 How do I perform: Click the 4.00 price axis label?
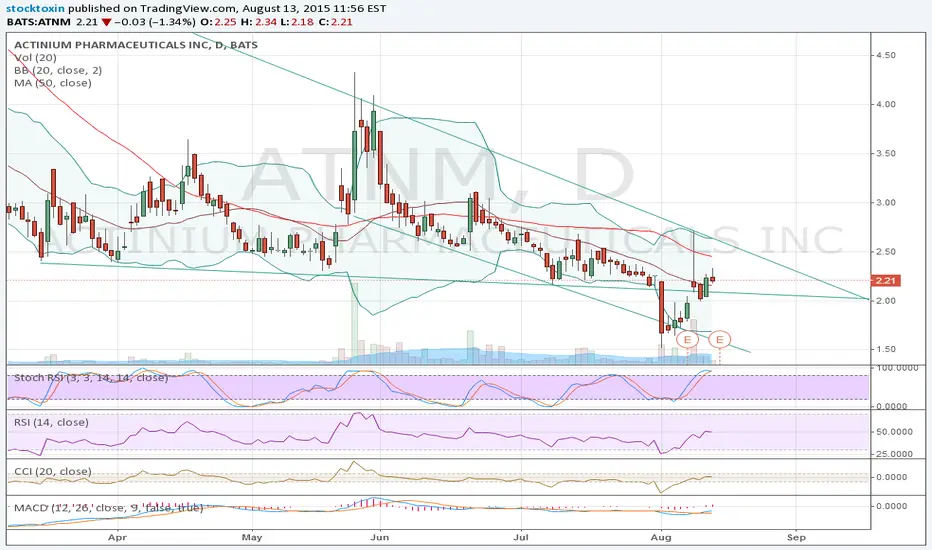pyautogui.click(x=886, y=104)
